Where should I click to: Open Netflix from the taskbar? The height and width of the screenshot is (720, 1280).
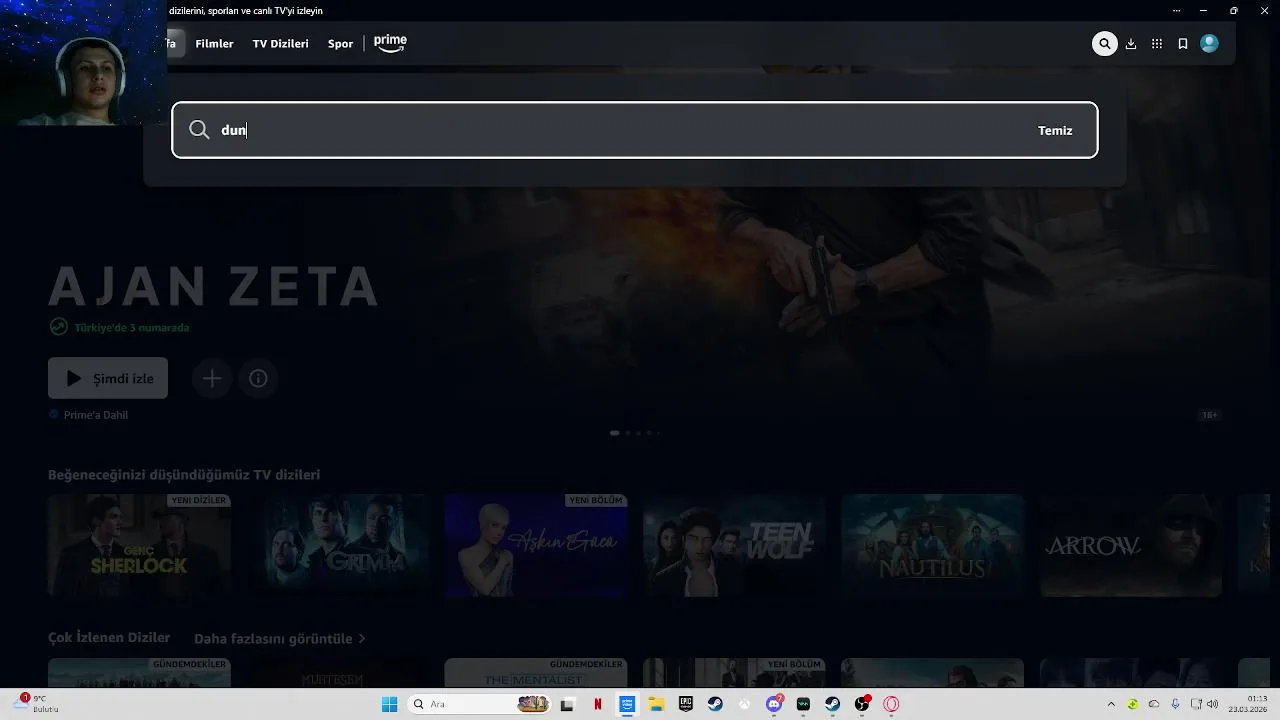[x=598, y=704]
